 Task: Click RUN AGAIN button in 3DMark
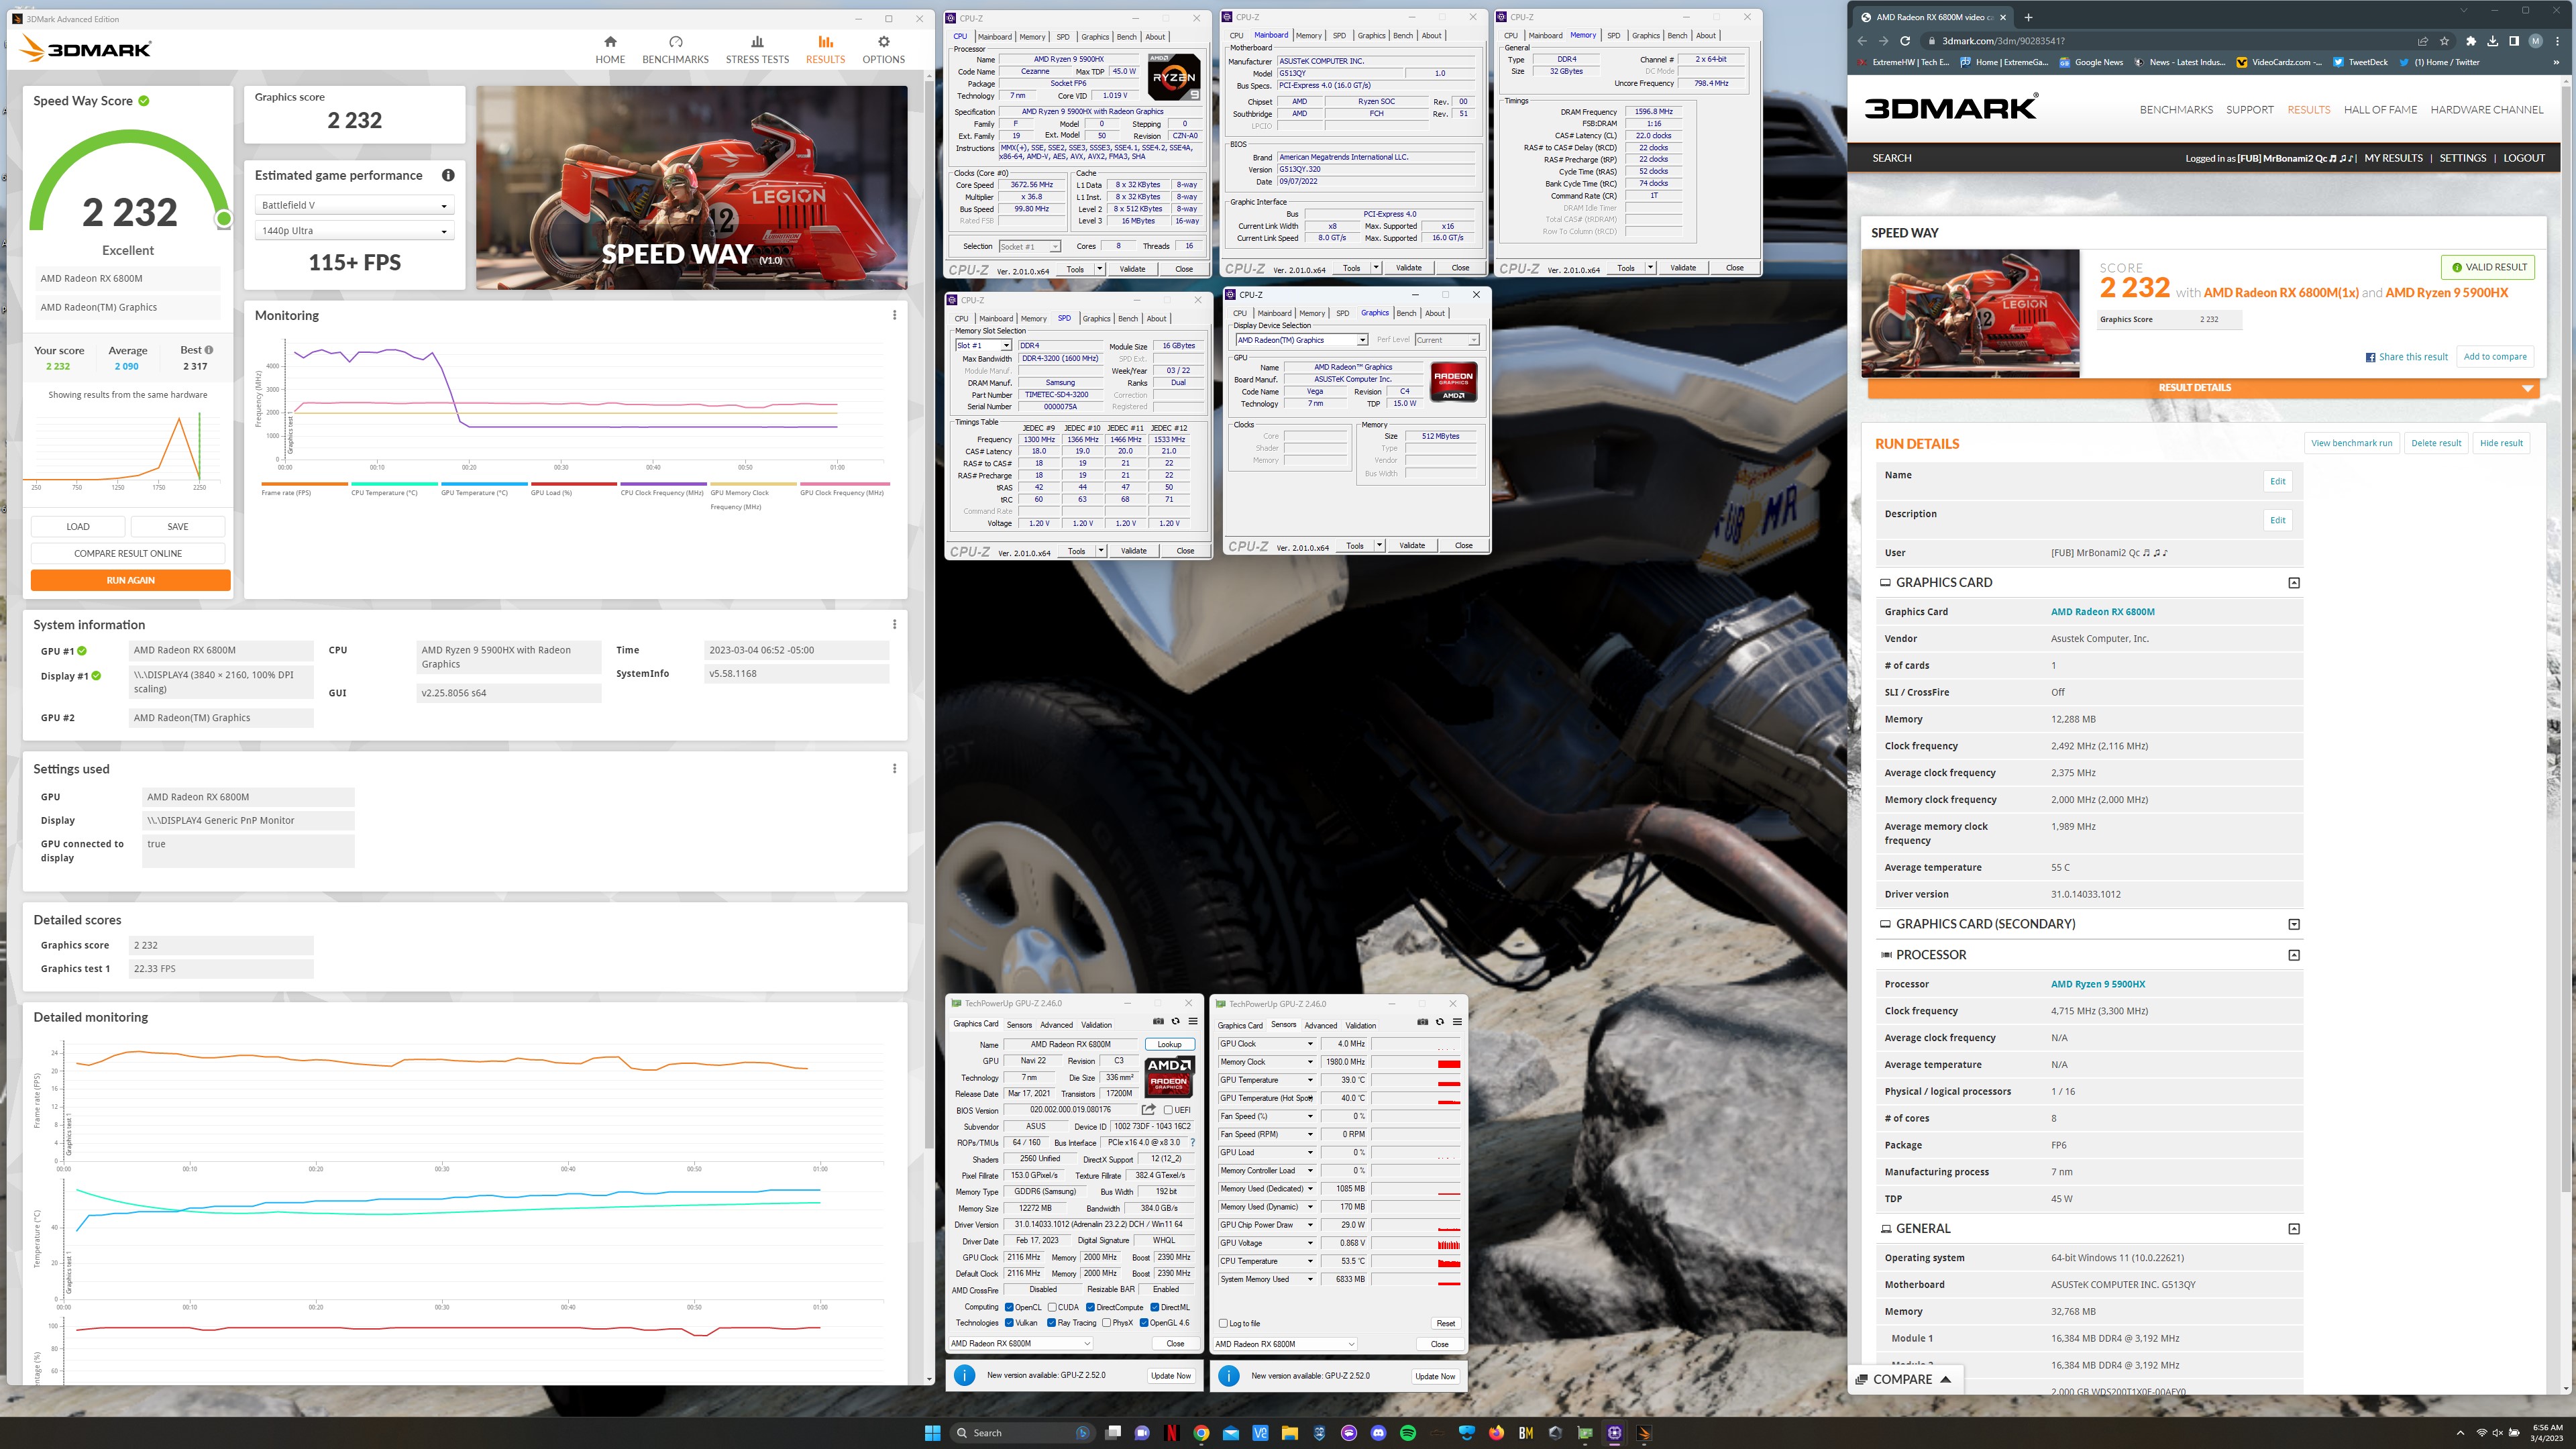(131, 580)
